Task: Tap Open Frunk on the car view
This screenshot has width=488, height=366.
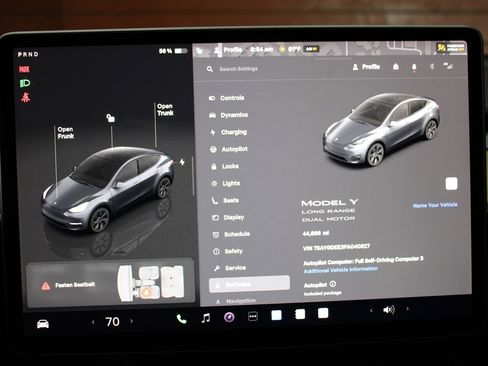Action: (65, 133)
